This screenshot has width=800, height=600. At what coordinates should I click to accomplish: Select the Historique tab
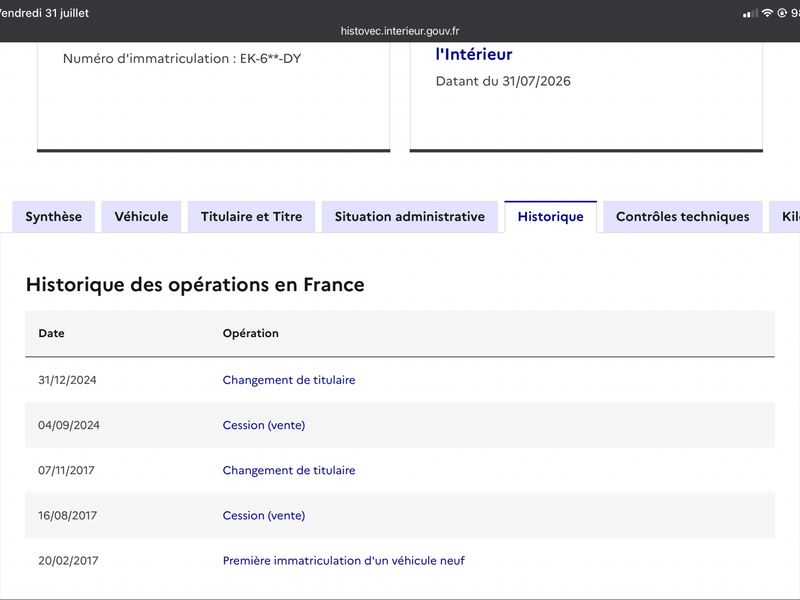tap(551, 217)
